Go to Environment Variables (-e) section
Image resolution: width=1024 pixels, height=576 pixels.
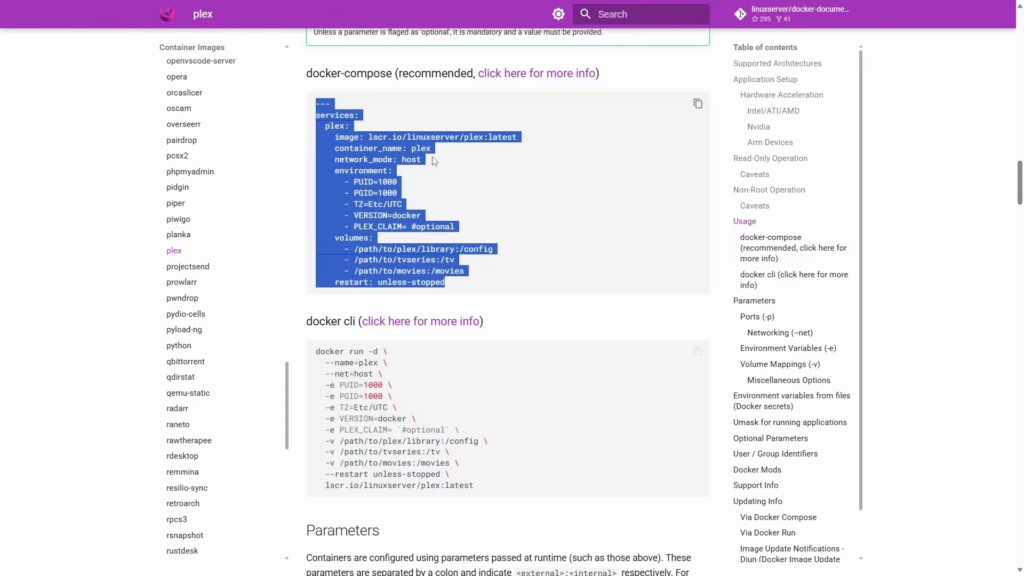click(788, 348)
